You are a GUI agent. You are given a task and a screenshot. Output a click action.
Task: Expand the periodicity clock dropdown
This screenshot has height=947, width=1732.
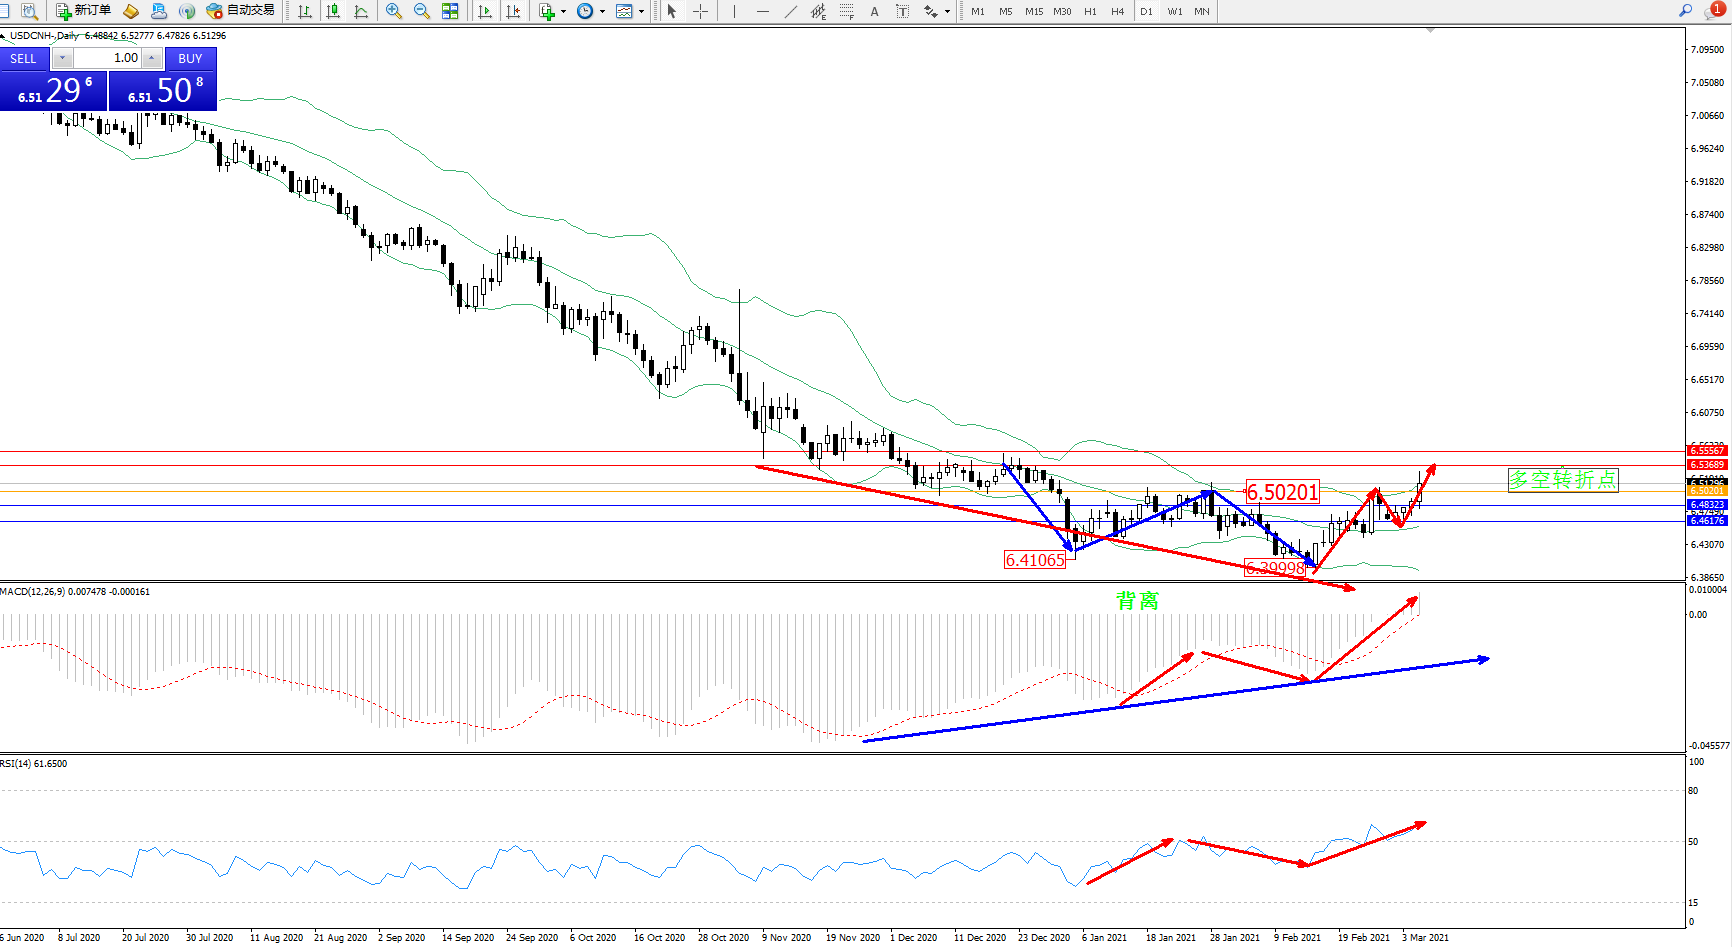click(x=602, y=11)
